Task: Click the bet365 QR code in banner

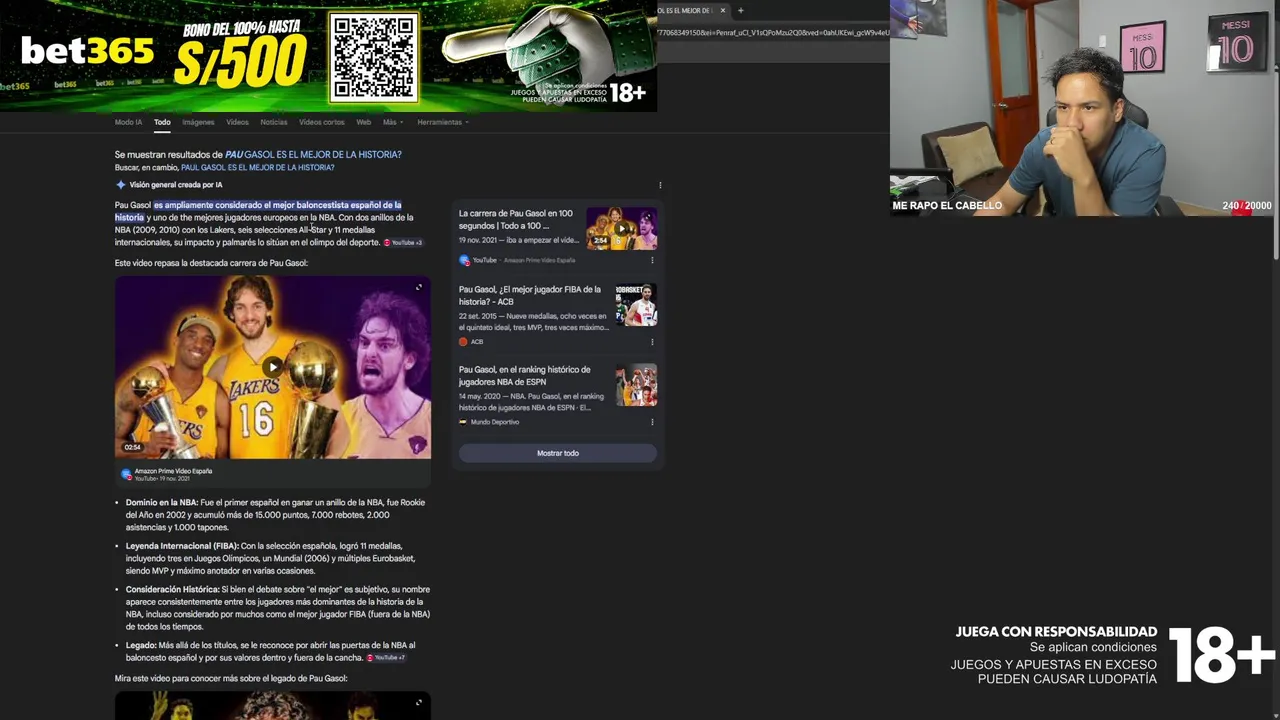Action: click(374, 57)
